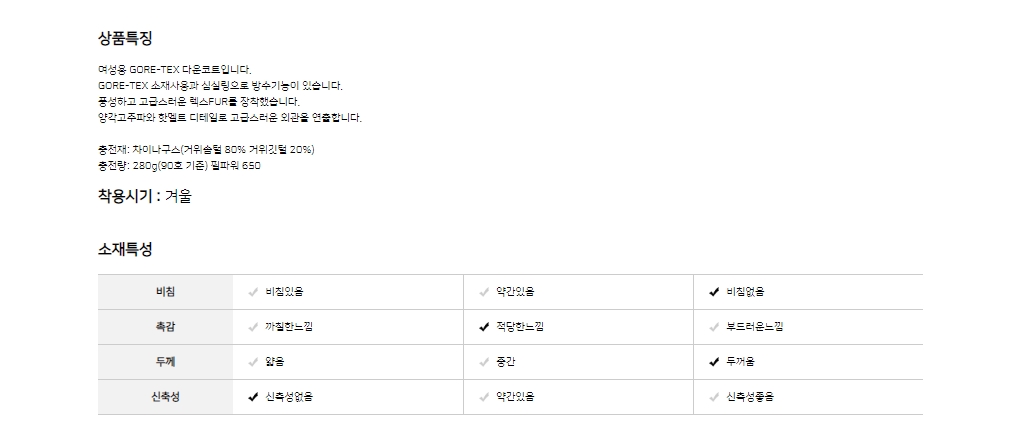Select the 두께 row header cell
Viewport: 1018px width, 444px height.
165,362
